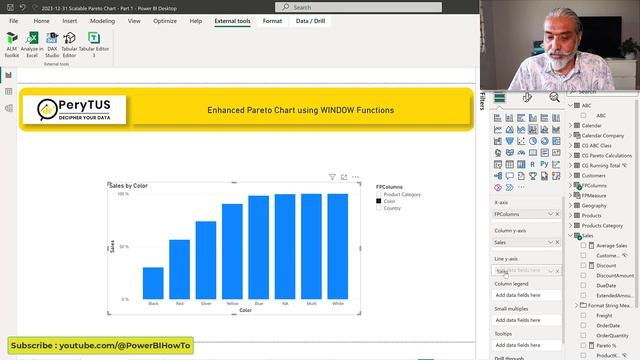Expand Customers table
The height and width of the screenshot is (360, 640).
click(571, 176)
